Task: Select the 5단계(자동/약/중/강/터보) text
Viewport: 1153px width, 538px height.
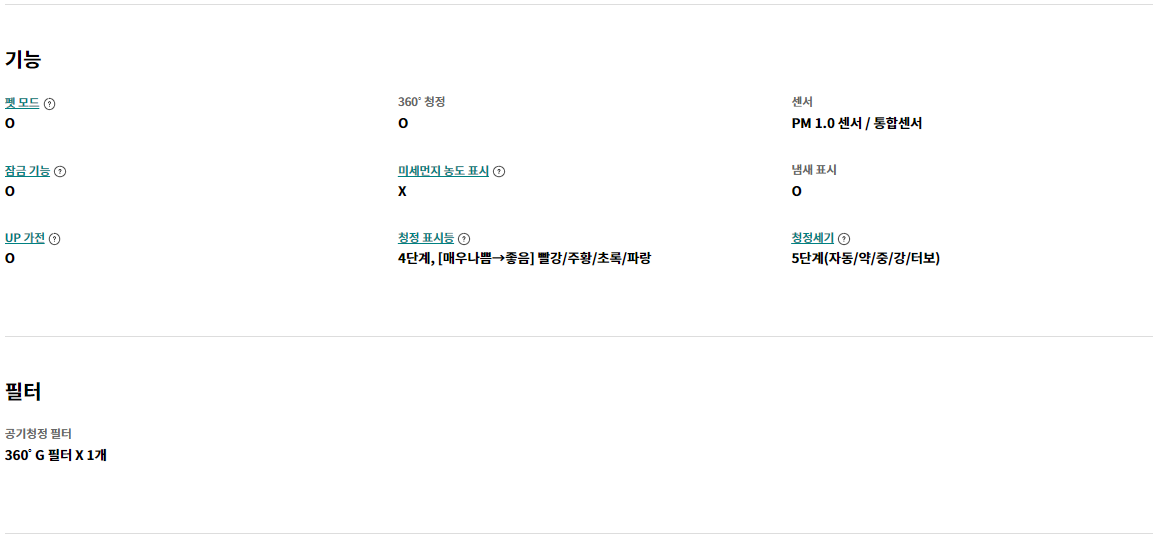Action: click(x=865, y=259)
